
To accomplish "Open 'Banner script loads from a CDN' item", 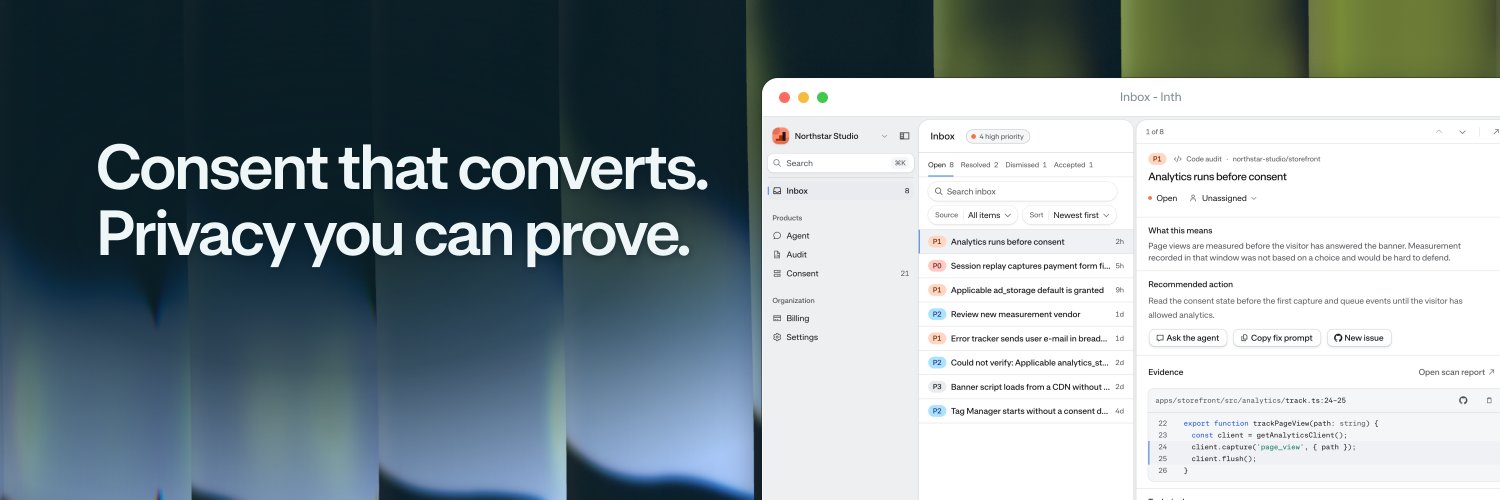I will [x=1027, y=386].
